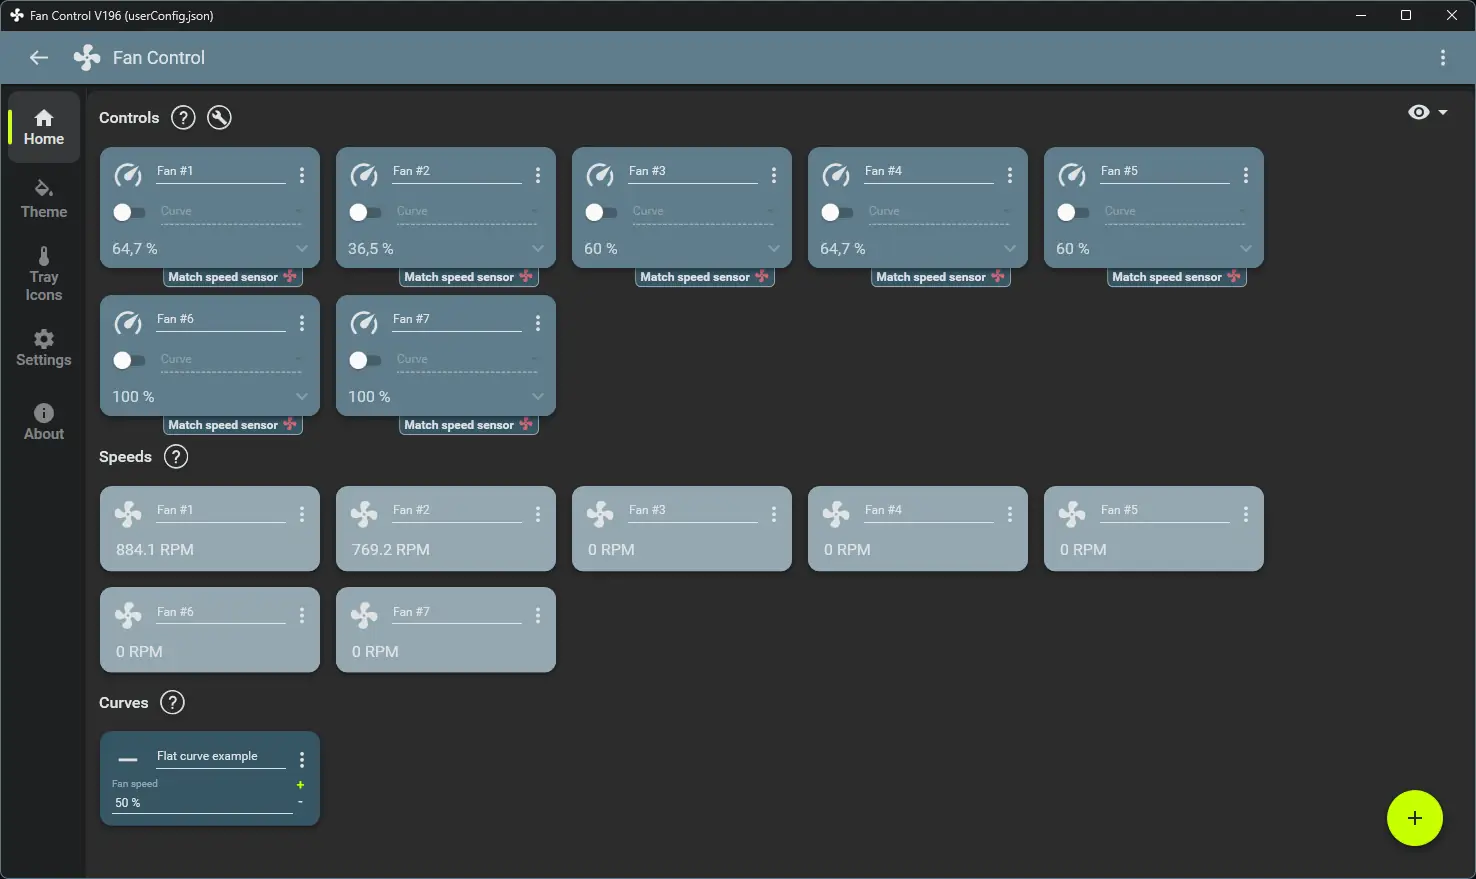Click Match speed sensor under Fan #5
This screenshot has height=879, width=1476.
(1176, 277)
